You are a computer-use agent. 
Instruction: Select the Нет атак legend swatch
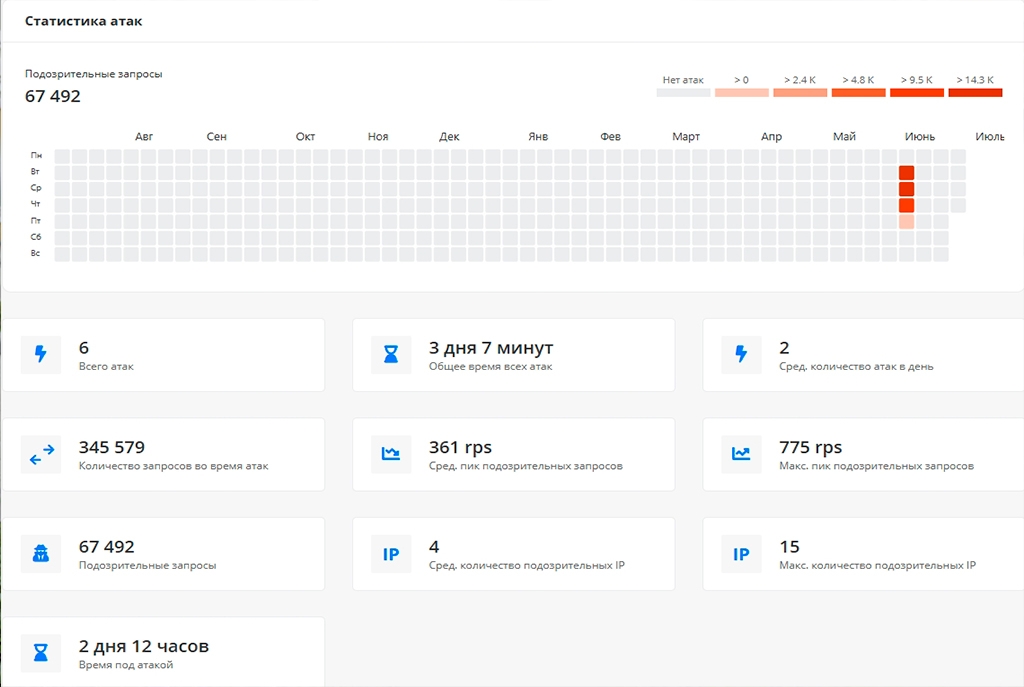pyautogui.click(x=683, y=93)
